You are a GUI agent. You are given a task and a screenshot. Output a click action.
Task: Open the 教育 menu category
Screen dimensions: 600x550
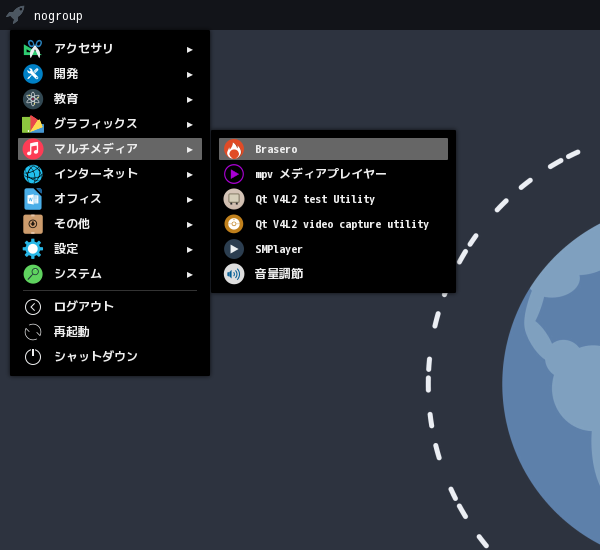tap(110, 99)
